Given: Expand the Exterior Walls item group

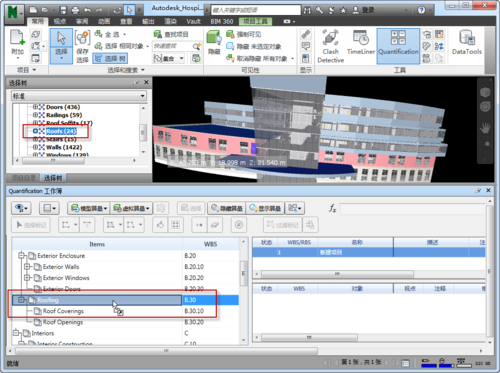Looking at the screenshot, I should [27, 267].
